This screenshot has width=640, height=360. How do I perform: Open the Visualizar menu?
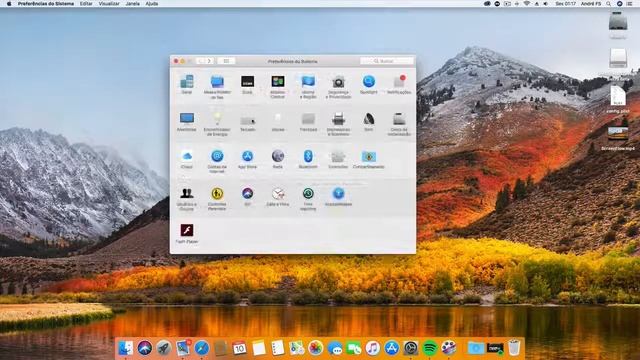click(x=109, y=4)
